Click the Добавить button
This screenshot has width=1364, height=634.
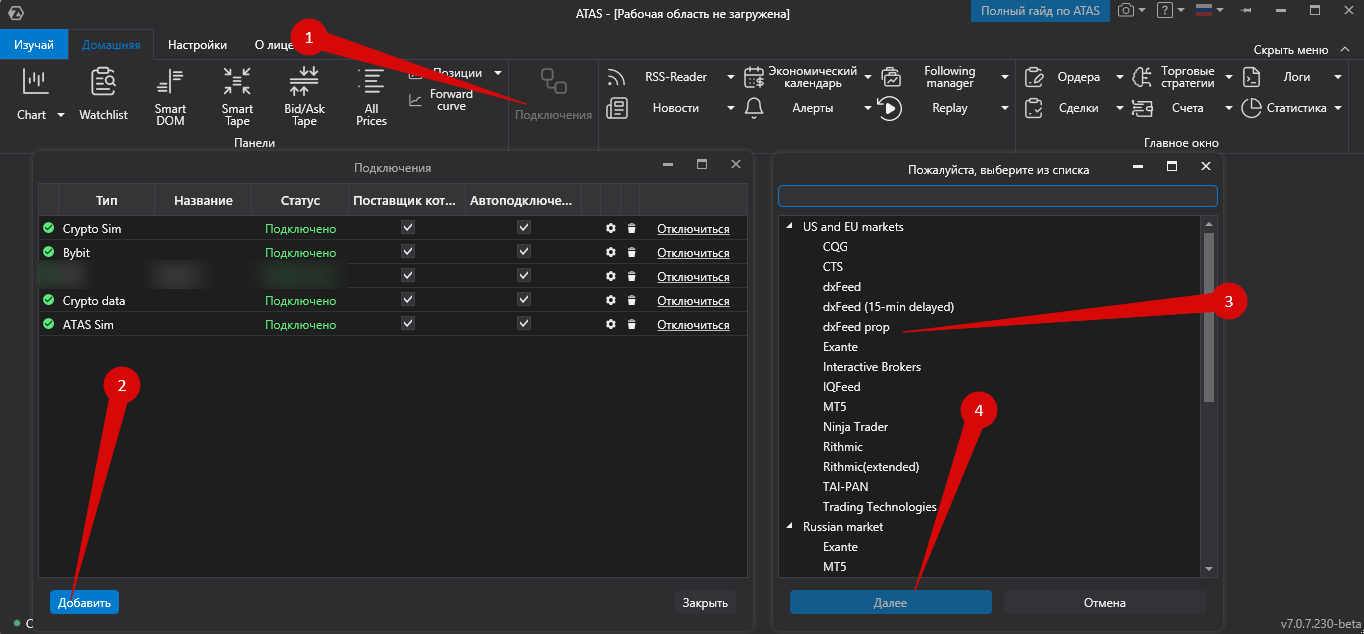(x=84, y=602)
